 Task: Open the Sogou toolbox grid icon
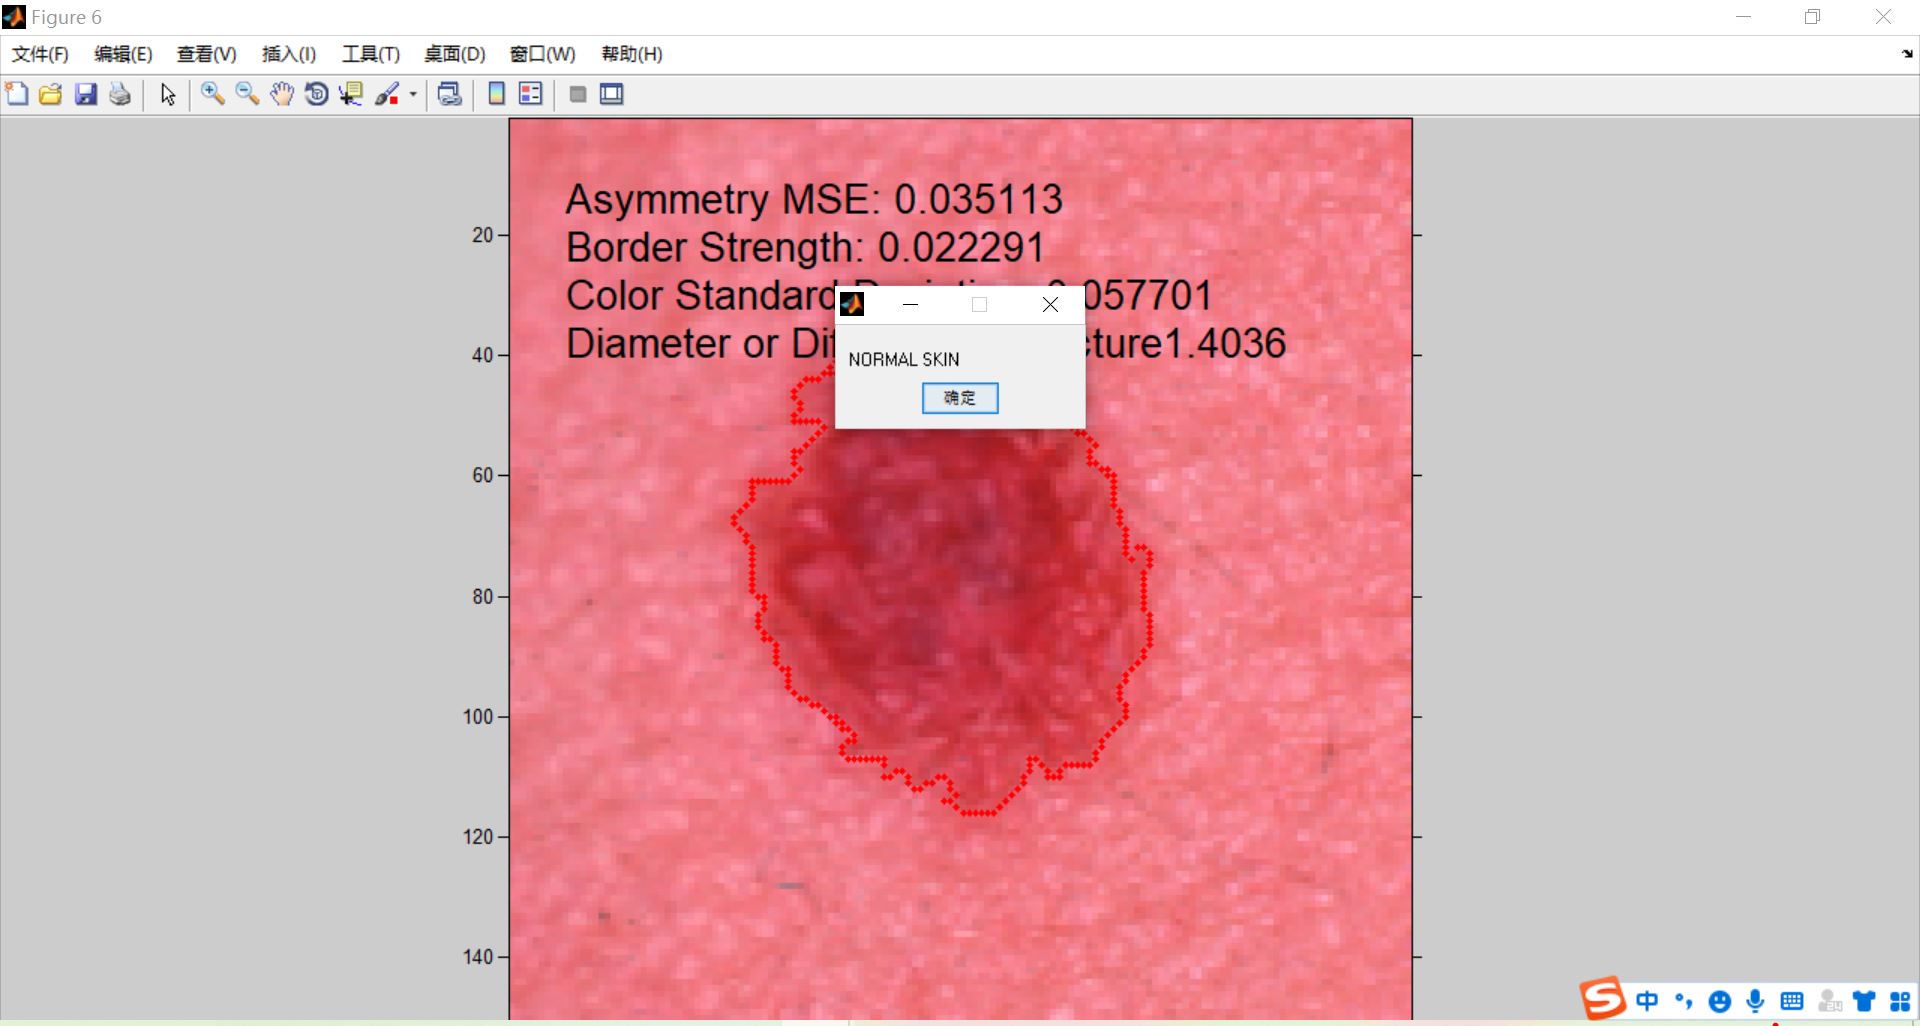tap(1900, 1001)
